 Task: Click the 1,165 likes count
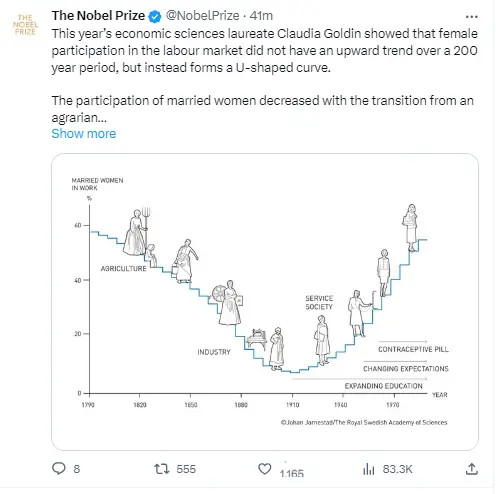pyautogui.click(x=292, y=473)
